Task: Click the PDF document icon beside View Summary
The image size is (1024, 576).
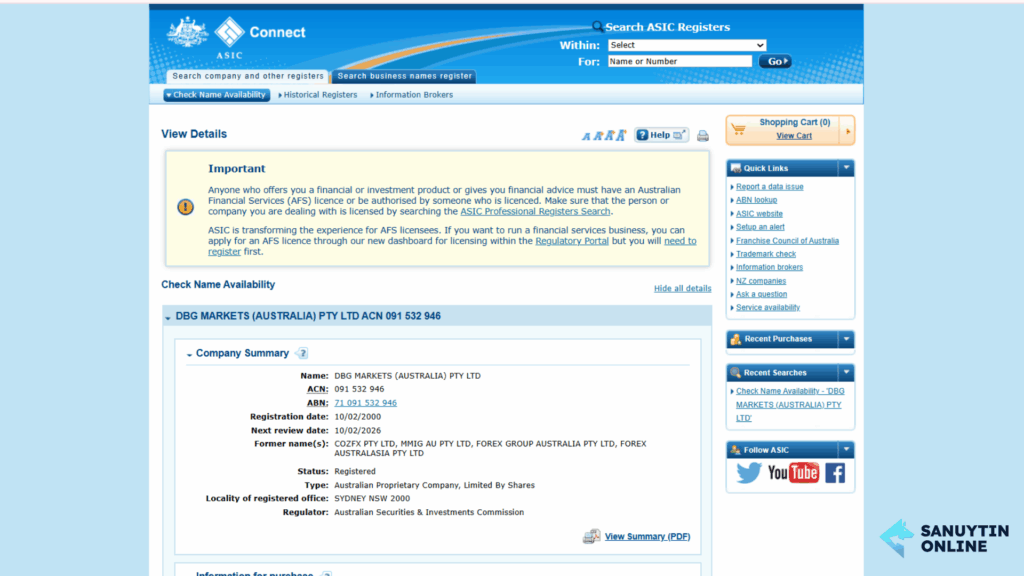Action: coord(591,536)
